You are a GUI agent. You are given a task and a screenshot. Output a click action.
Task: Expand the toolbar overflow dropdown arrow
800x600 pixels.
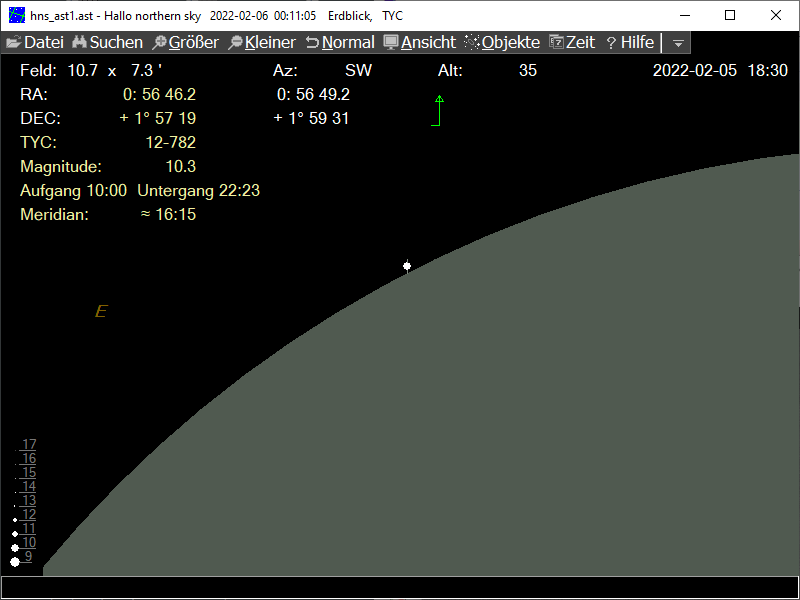(678, 43)
